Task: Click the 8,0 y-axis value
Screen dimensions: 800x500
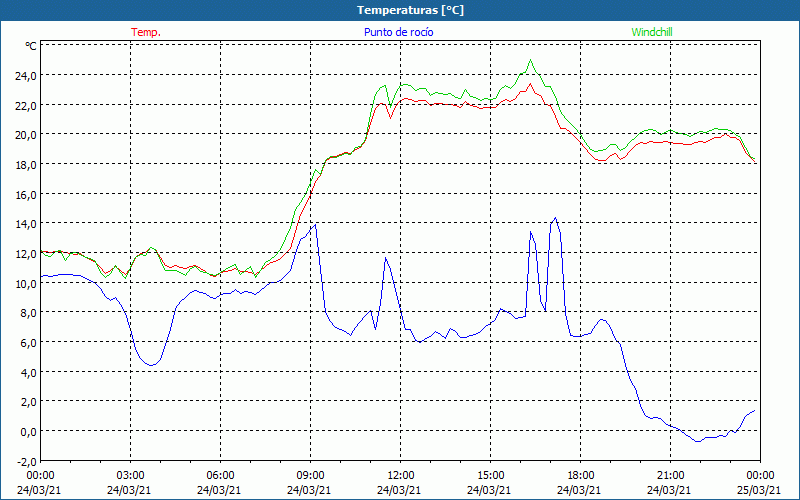Action: pyautogui.click(x=29, y=313)
